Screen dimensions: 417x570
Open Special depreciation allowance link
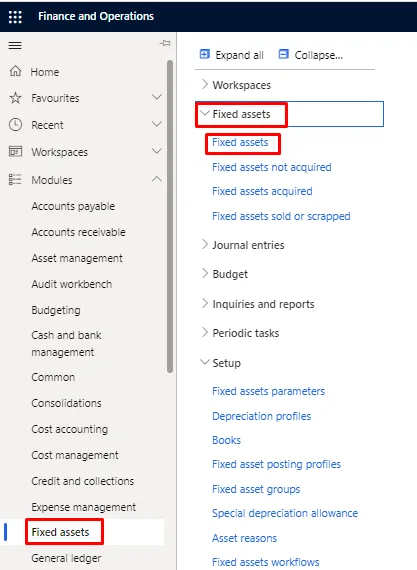click(x=285, y=513)
